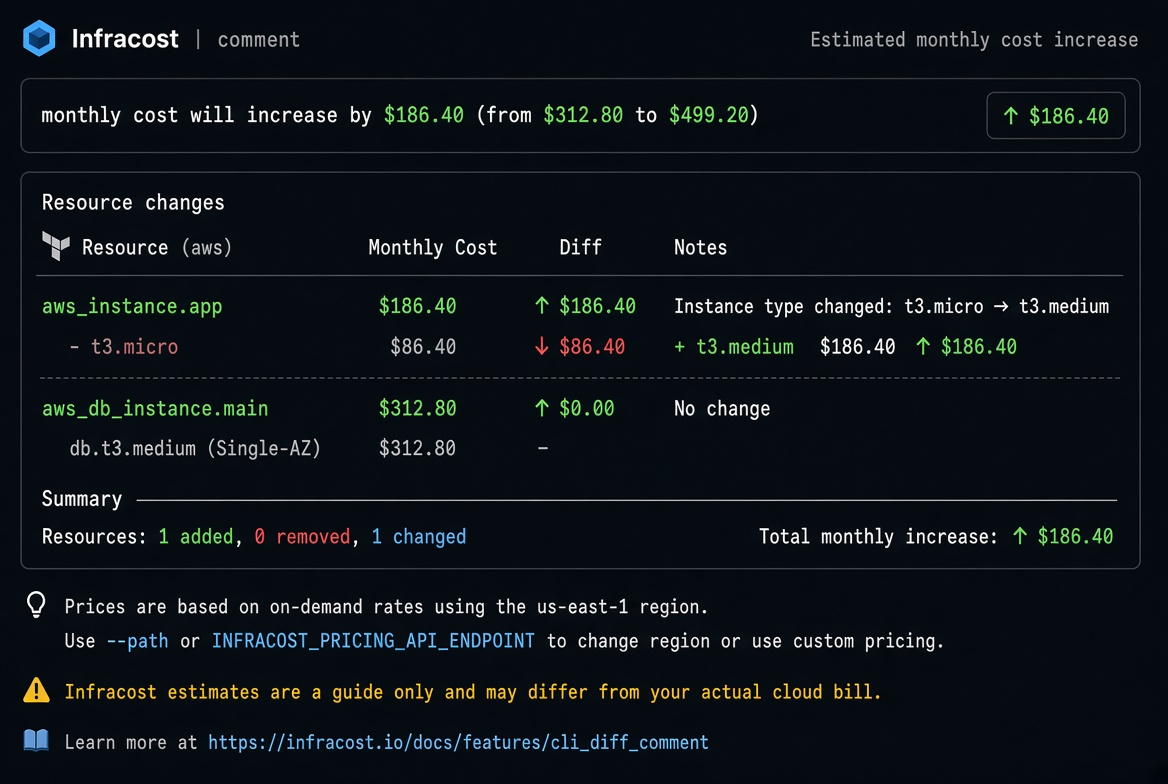Click the yellow warning triangle icon
1168x784 pixels.
click(x=36, y=691)
